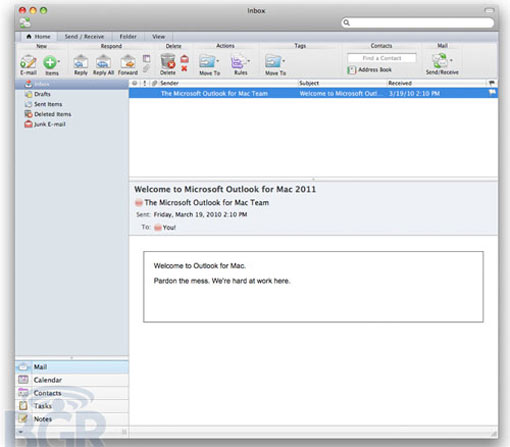The width and height of the screenshot is (510, 447).
Task: Open the View tab
Action: click(159, 37)
